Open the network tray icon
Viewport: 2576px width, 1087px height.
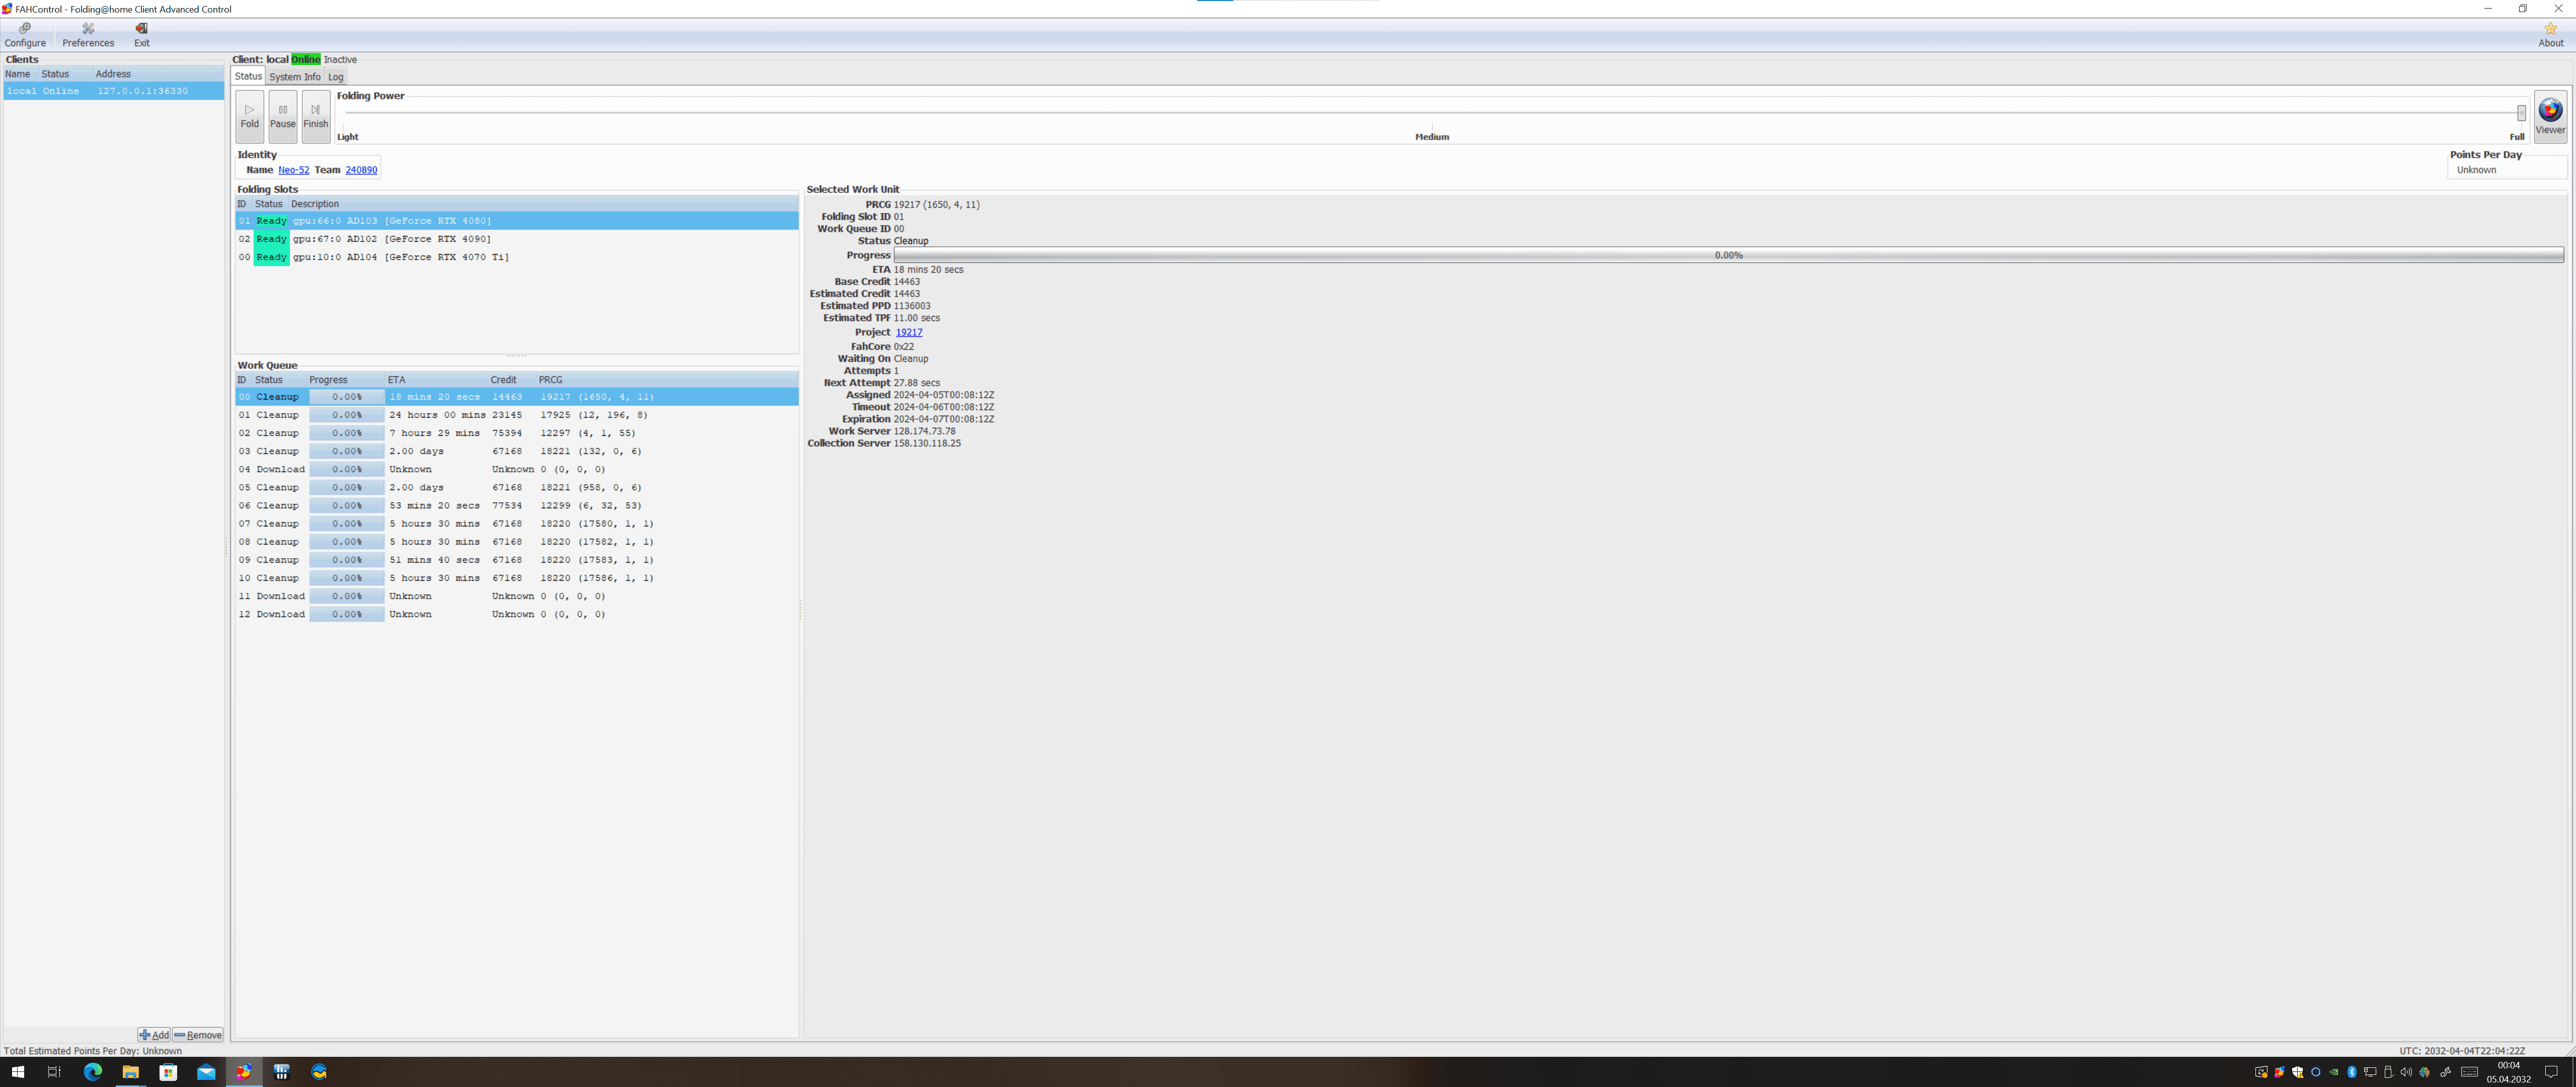tap(2370, 1072)
